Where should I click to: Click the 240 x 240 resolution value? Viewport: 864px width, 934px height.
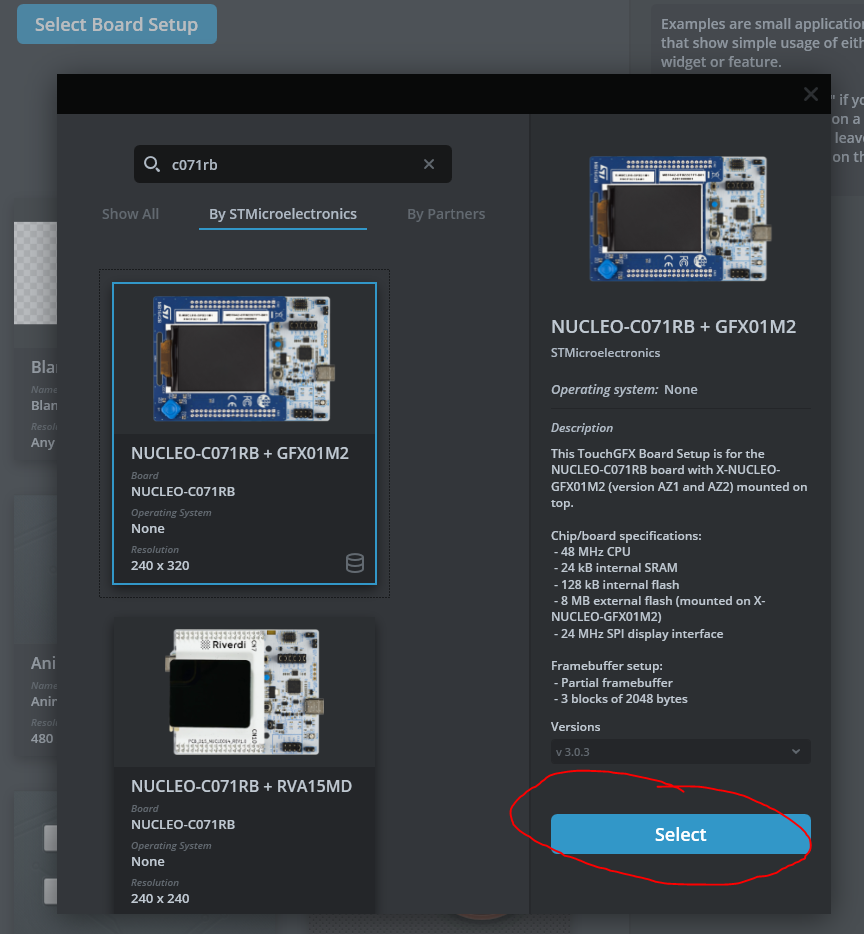tap(160, 898)
